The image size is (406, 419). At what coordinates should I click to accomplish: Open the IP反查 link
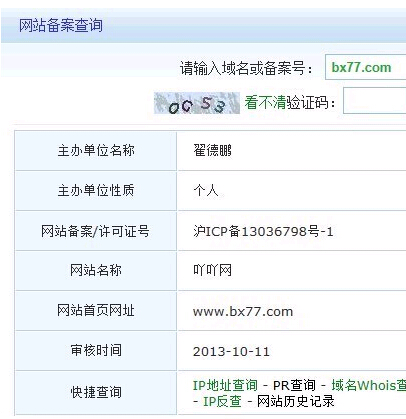222,401
